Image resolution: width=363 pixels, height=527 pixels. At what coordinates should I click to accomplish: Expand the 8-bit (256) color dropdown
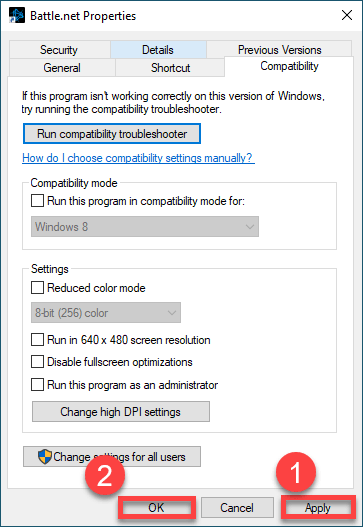coord(106,313)
